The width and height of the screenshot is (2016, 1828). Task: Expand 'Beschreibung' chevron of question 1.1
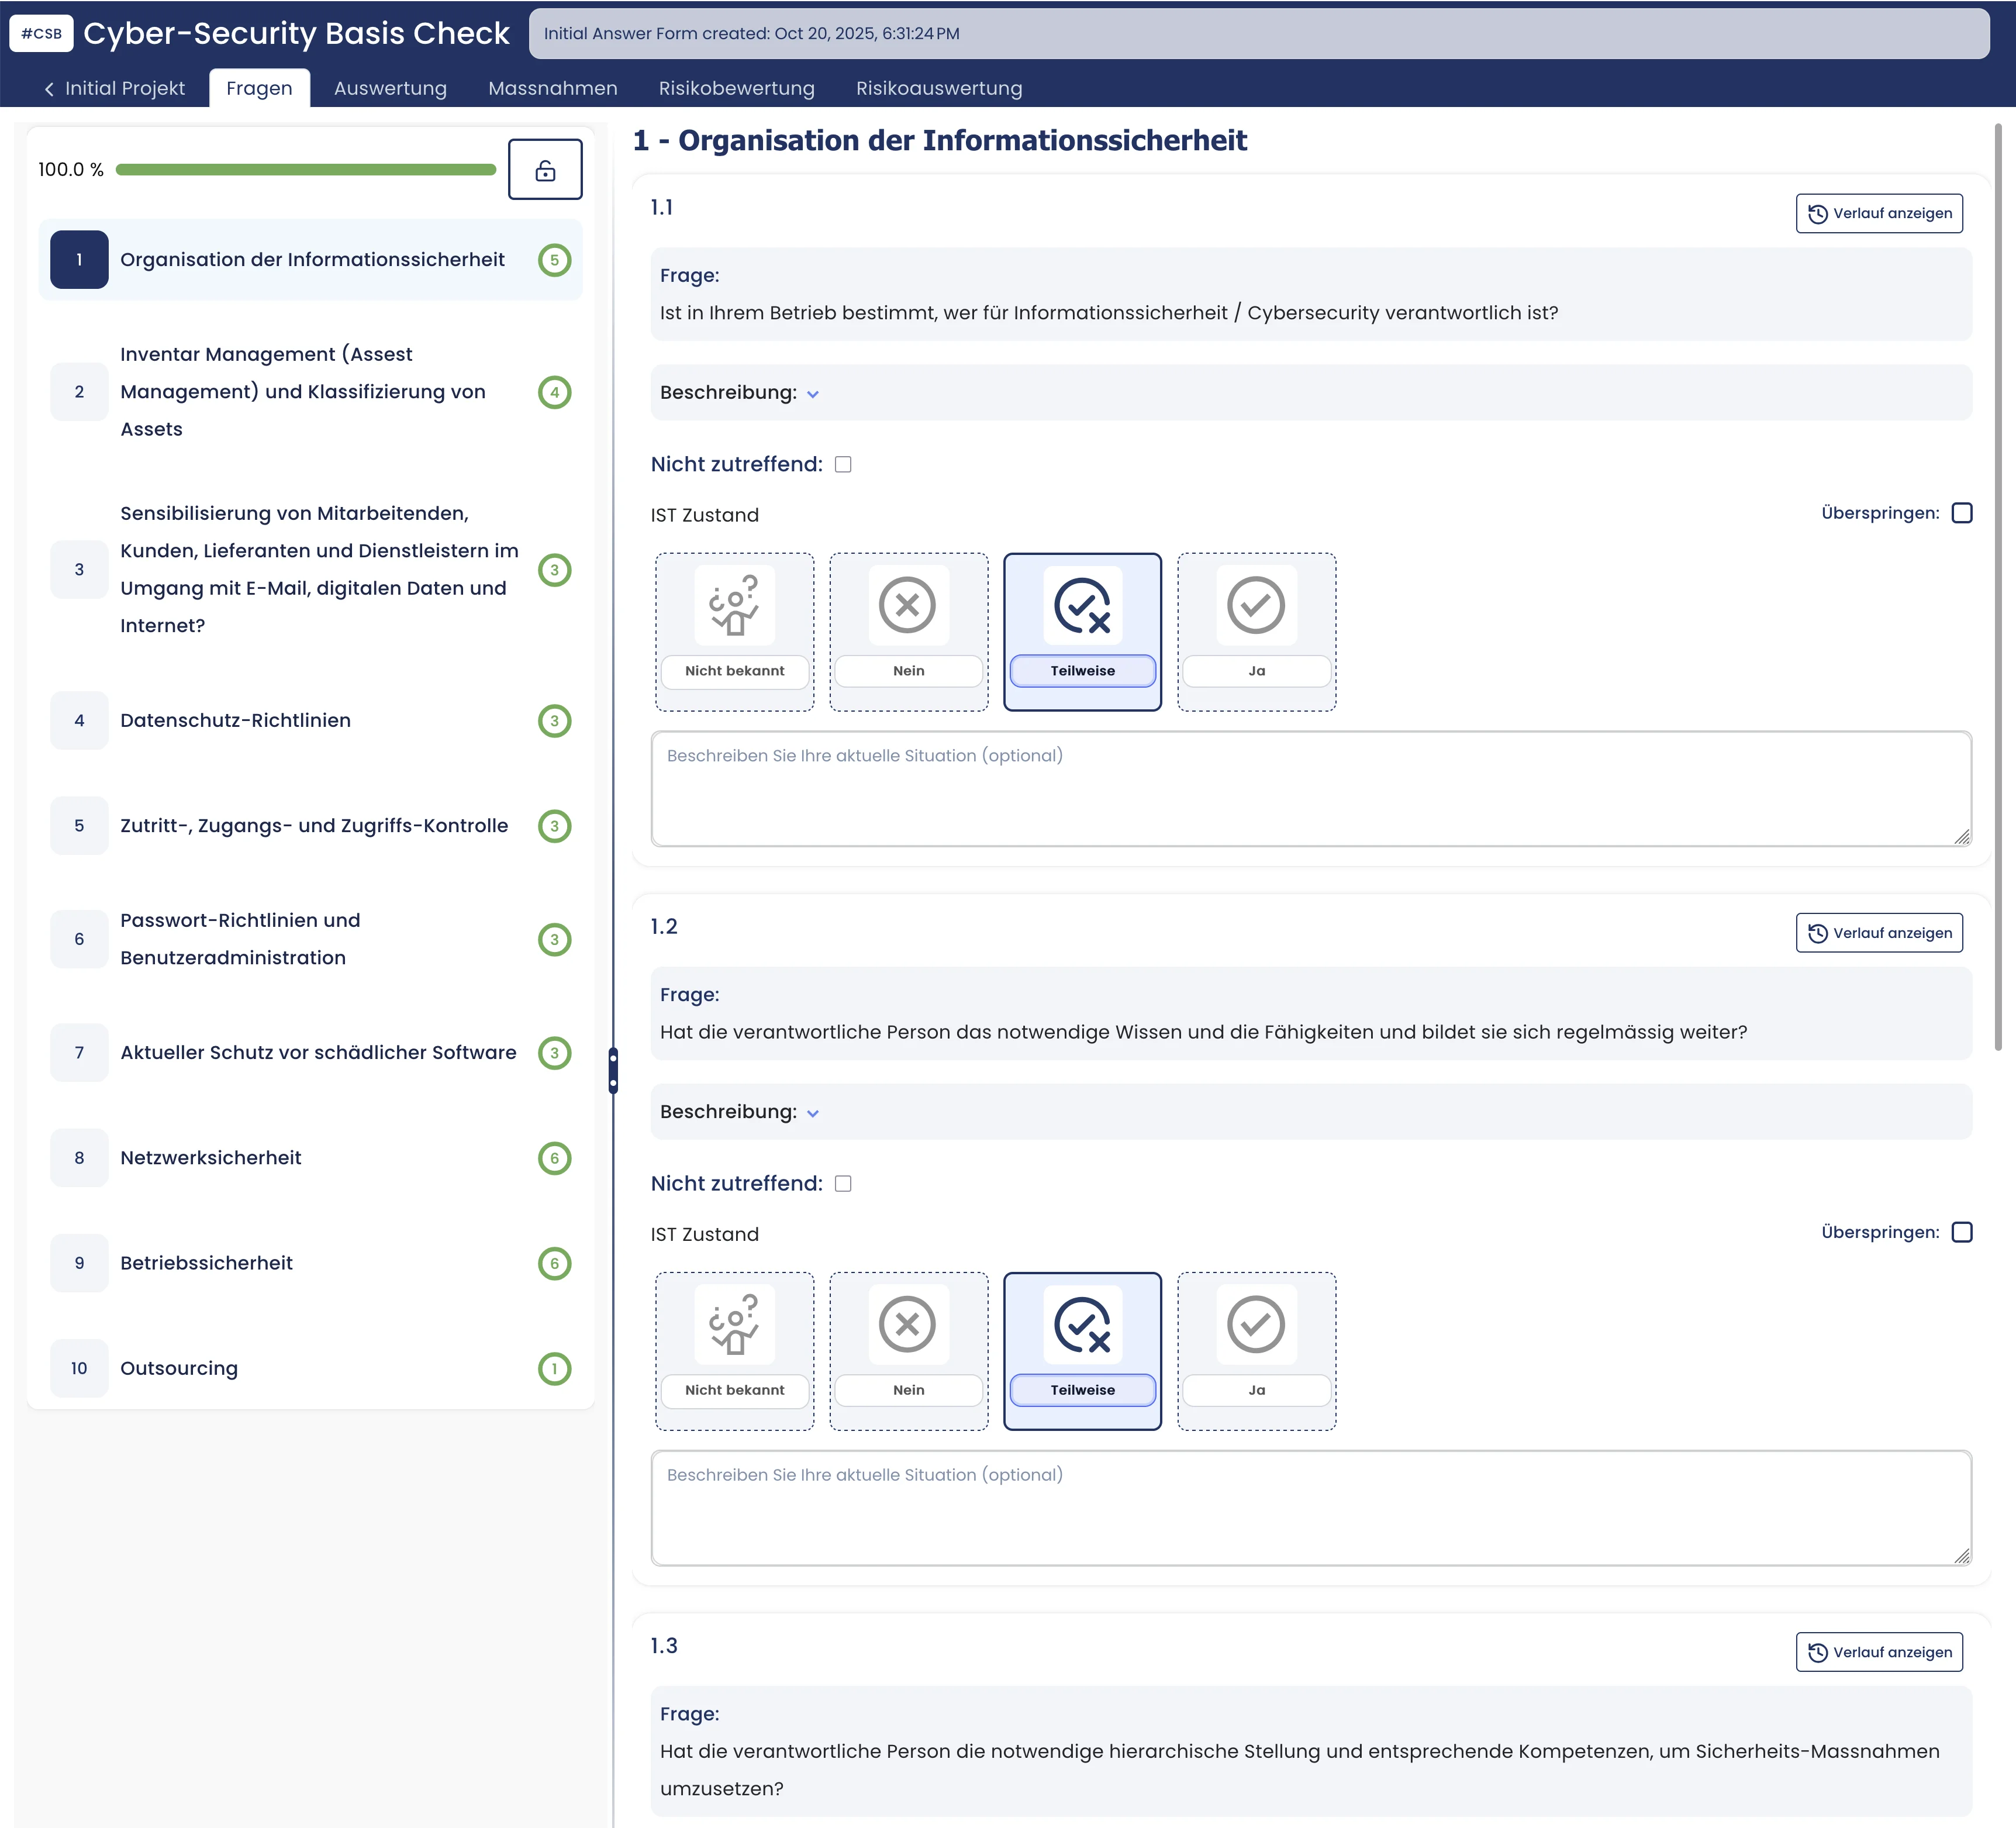(813, 394)
